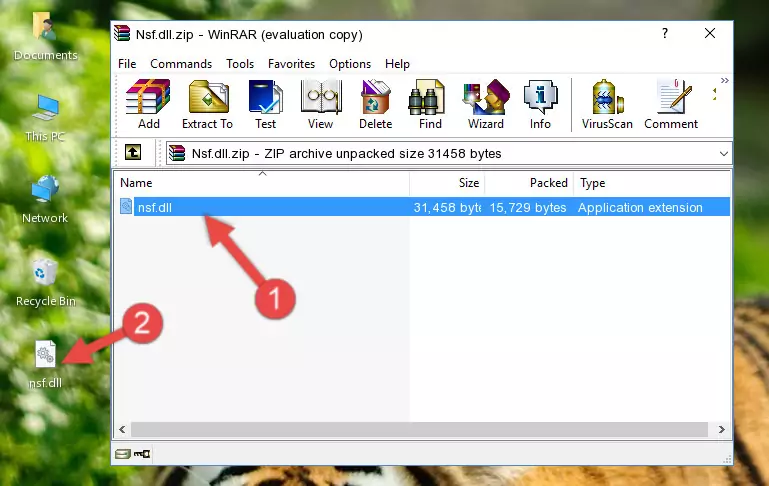Click the horizontal scrollbar right arrow

point(721,429)
